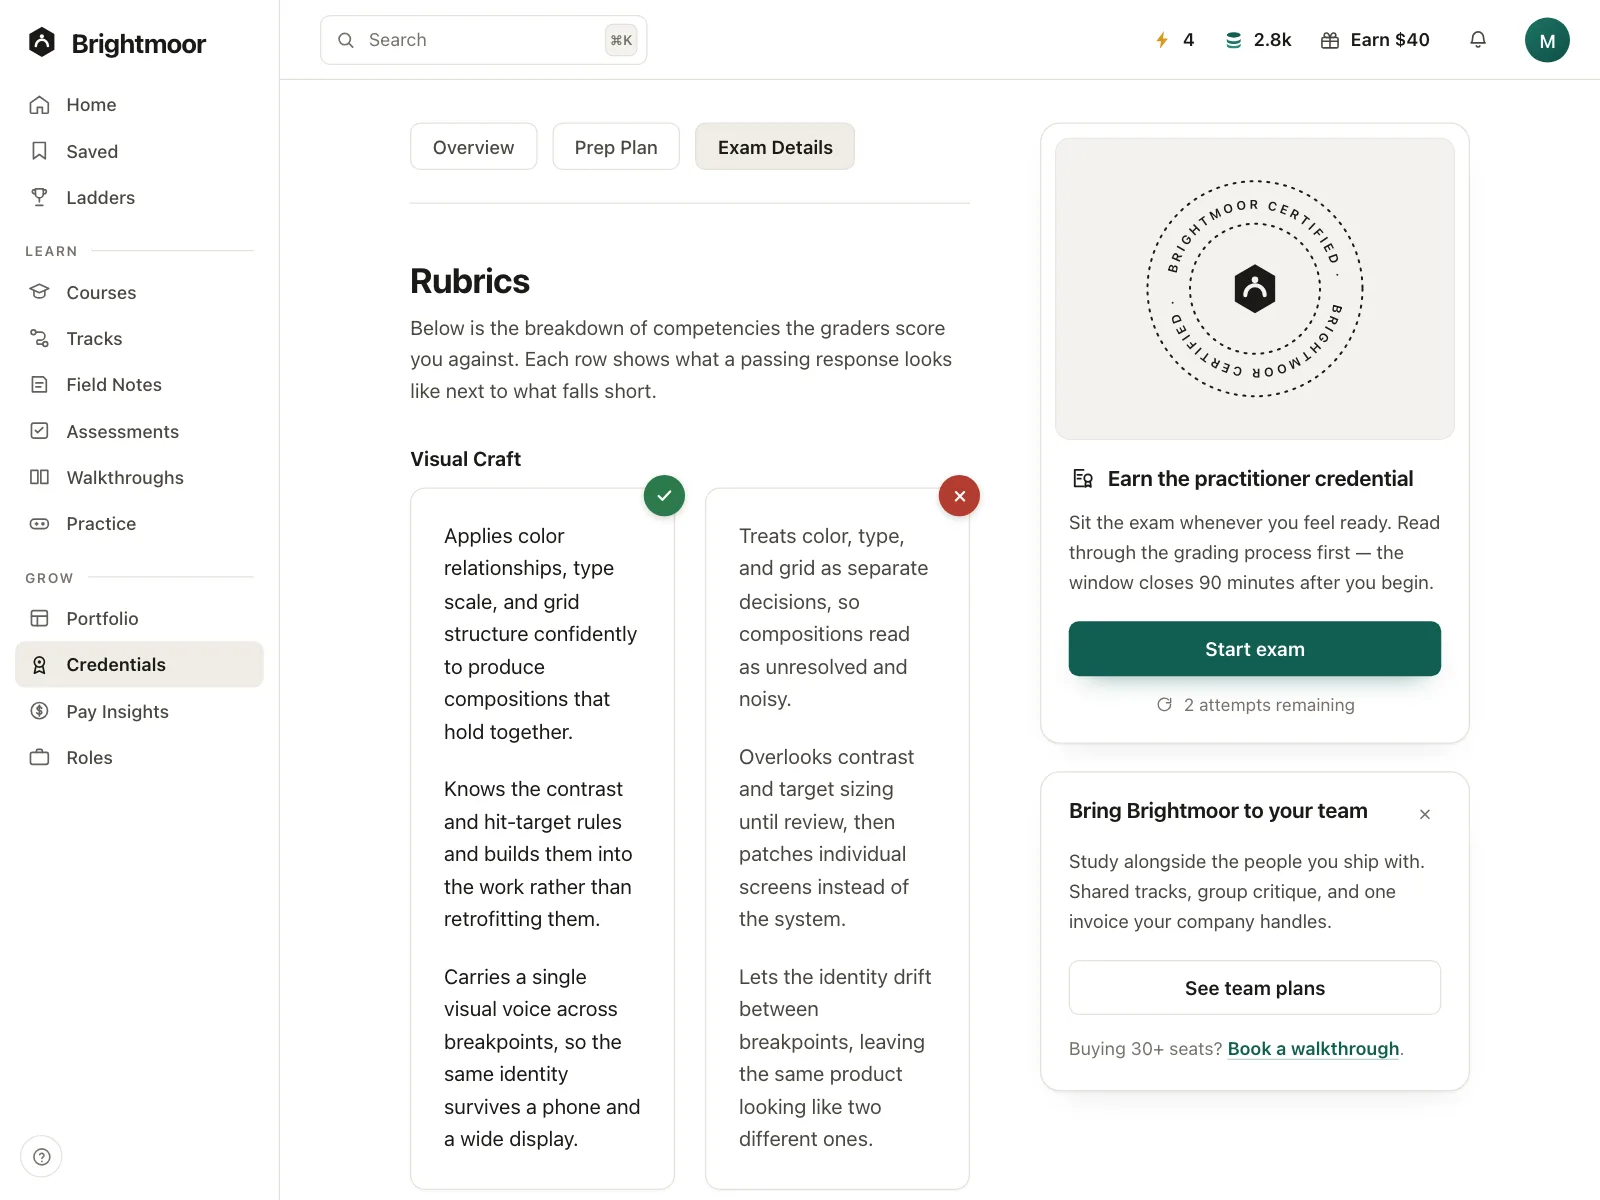
Task: Click '2 attempts remaining' text
Action: 1269,705
